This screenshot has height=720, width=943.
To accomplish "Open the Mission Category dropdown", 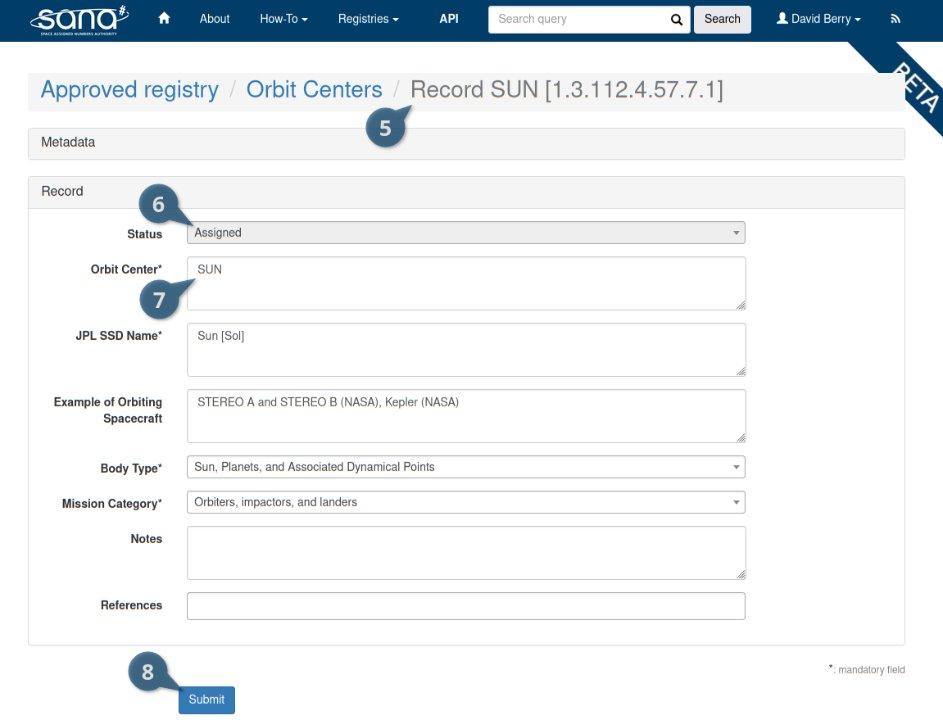I will point(466,502).
